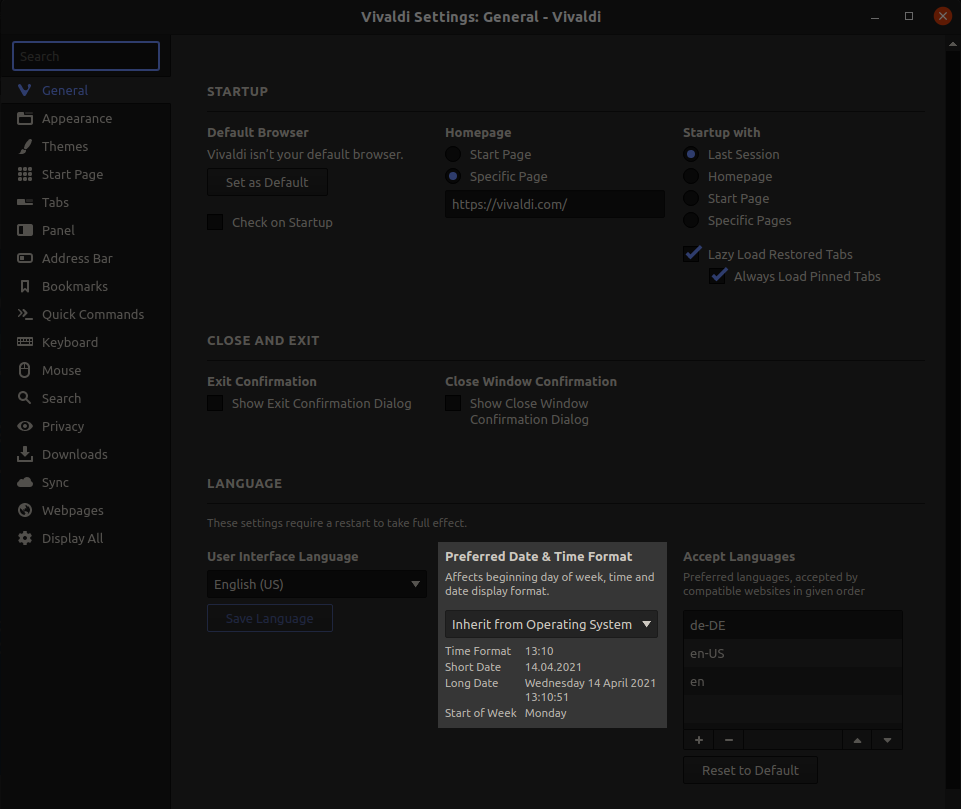Expand the User Interface Language dropdown

pyautogui.click(x=316, y=584)
